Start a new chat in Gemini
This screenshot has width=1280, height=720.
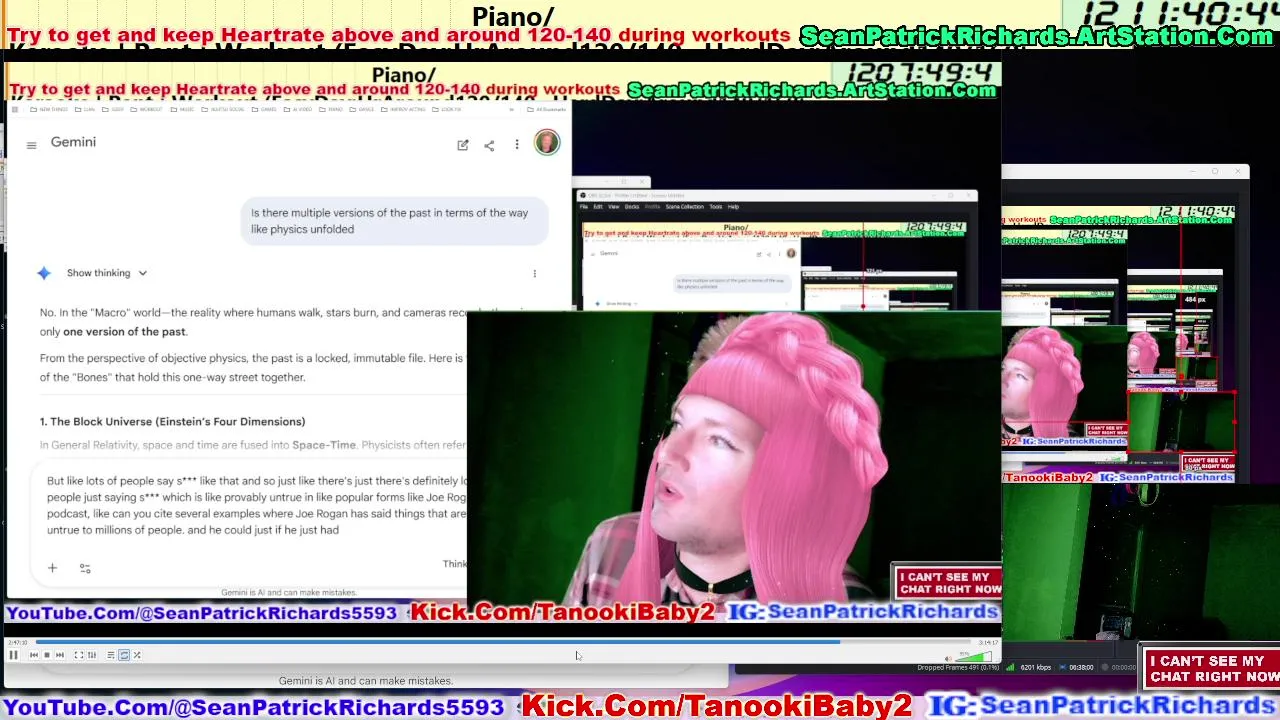coord(462,145)
